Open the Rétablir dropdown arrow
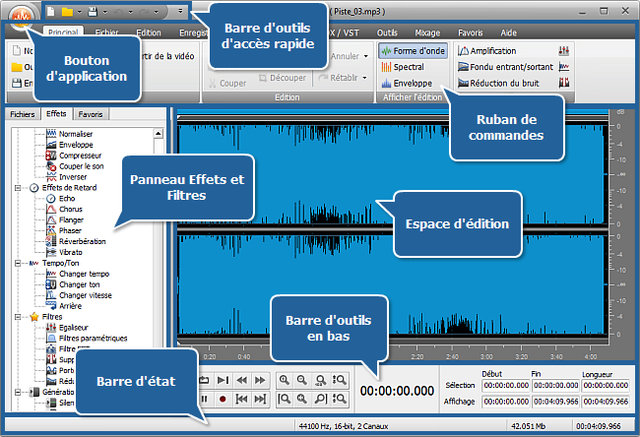The width and height of the screenshot is (640, 437). pyautogui.click(x=364, y=78)
